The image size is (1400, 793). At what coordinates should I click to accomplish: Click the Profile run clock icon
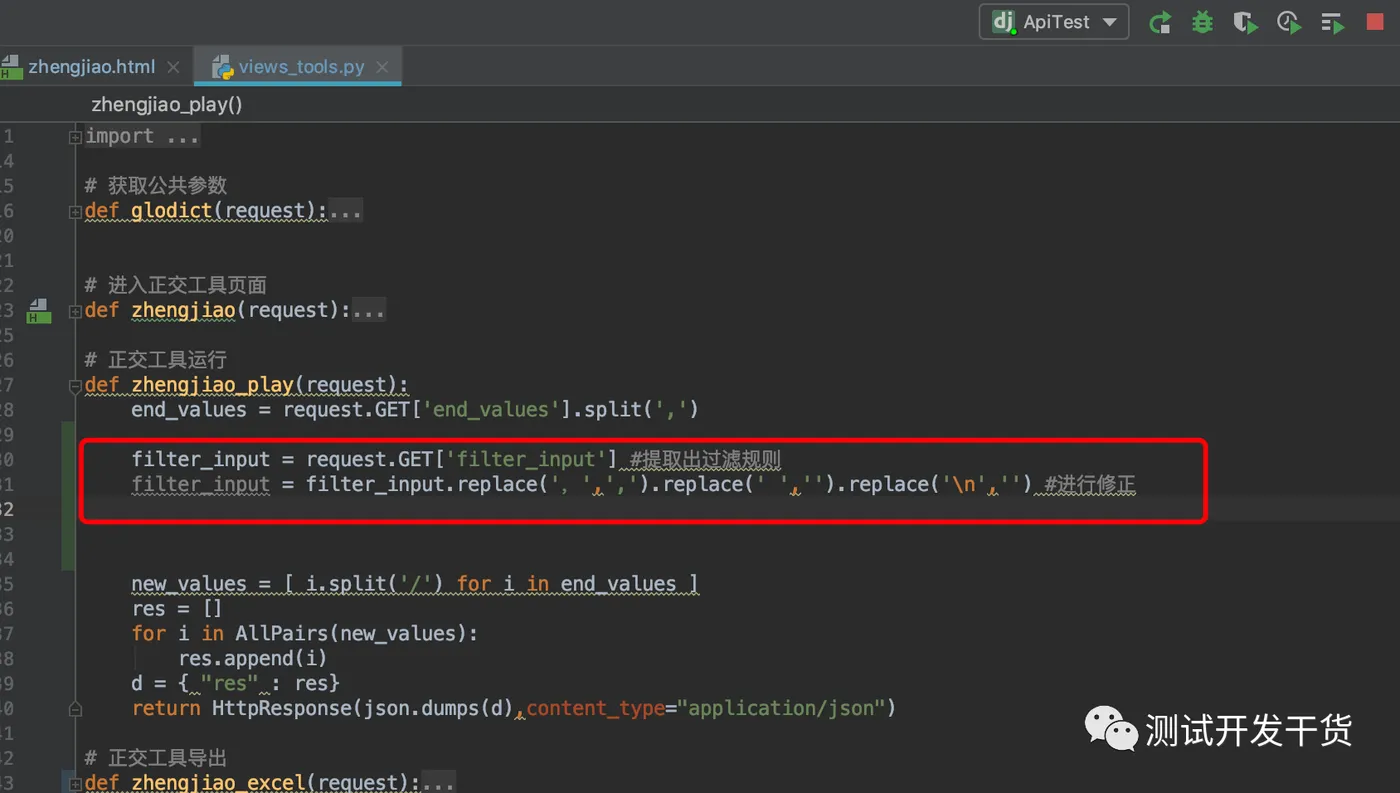click(x=1289, y=22)
